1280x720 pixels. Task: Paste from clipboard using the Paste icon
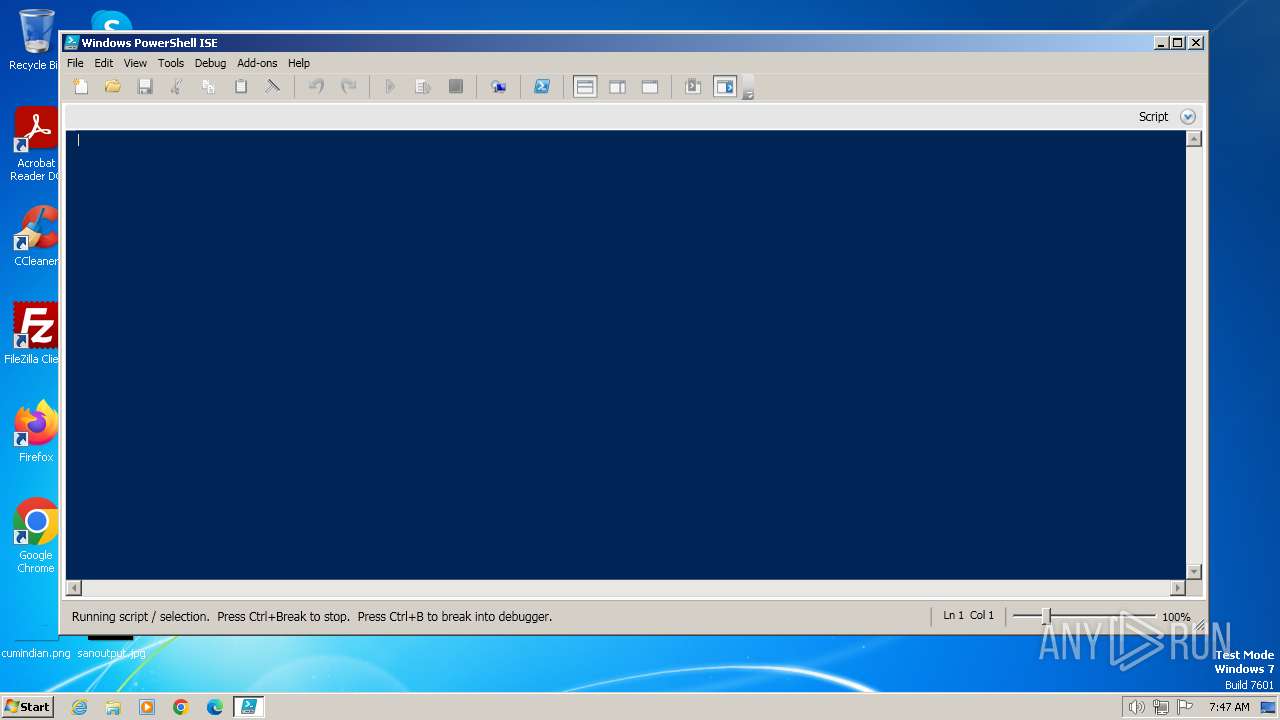pyautogui.click(x=241, y=87)
